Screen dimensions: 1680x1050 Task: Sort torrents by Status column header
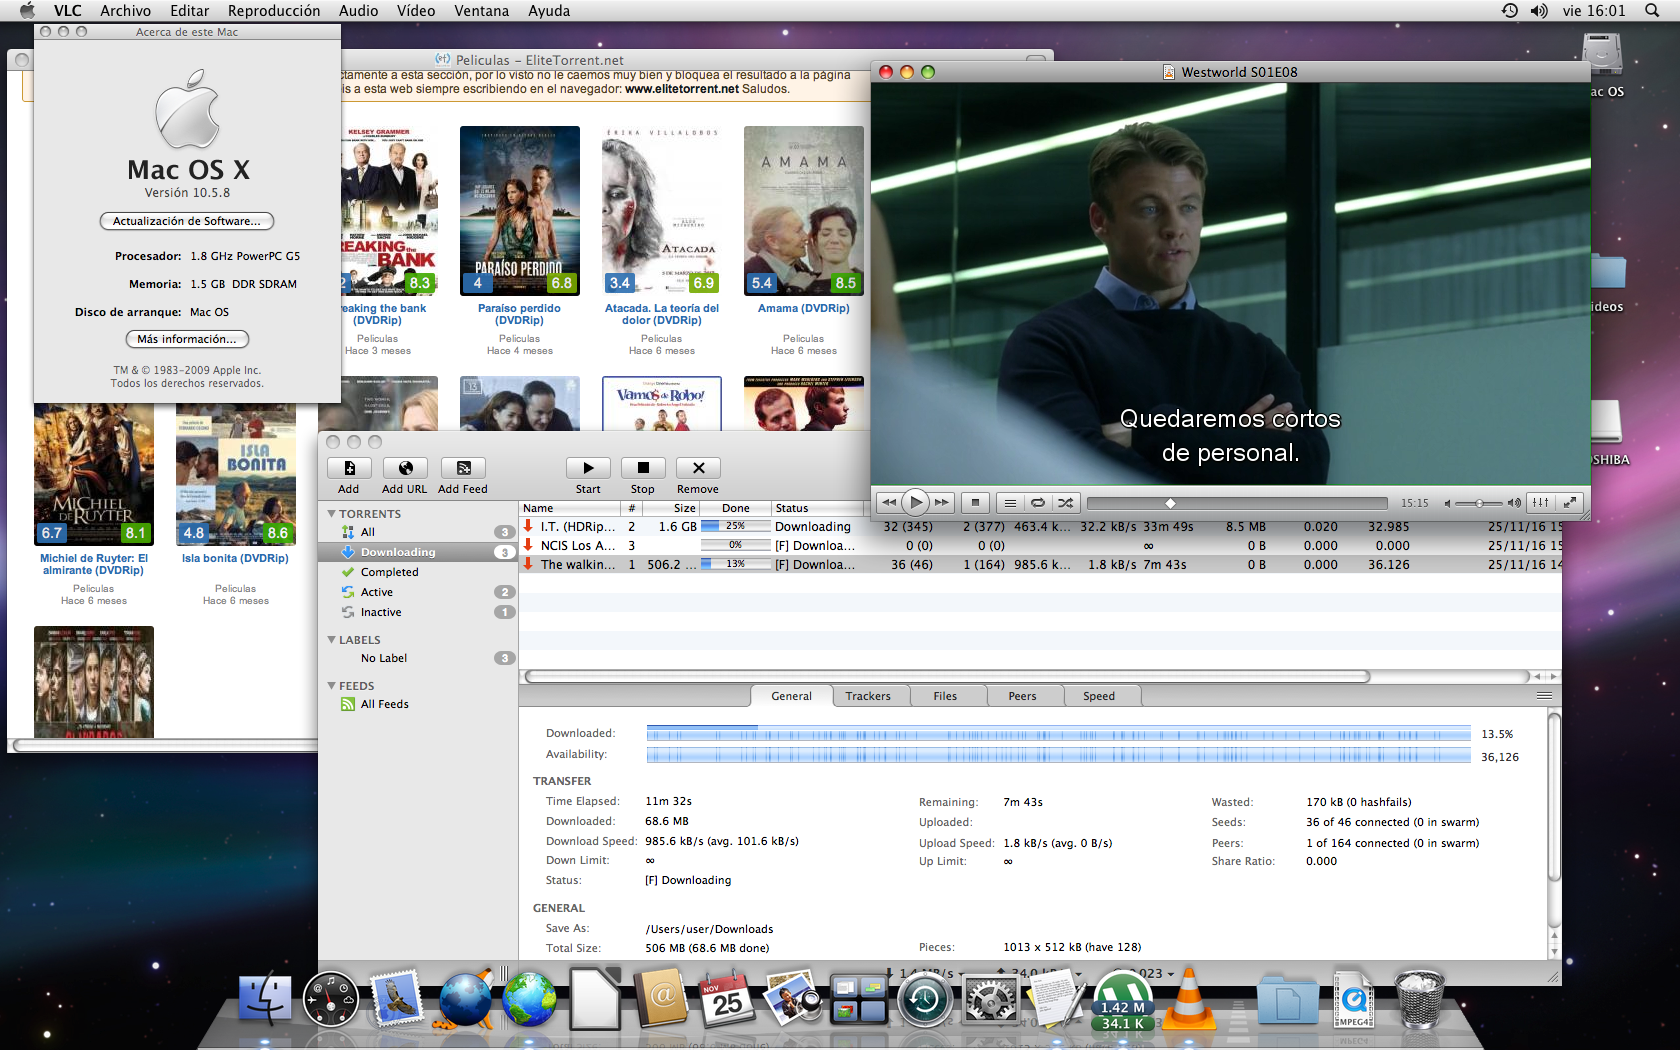(818, 508)
